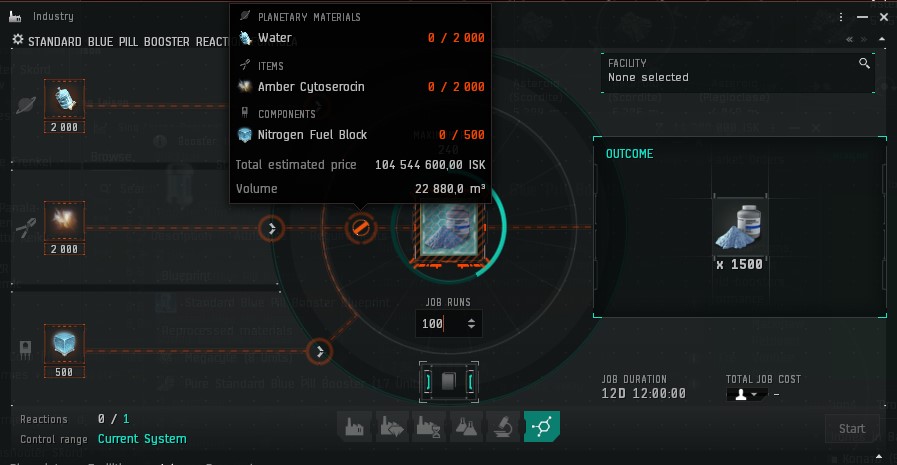Click the Current System control range link
This screenshot has height=465, width=897.
(142, 439)
